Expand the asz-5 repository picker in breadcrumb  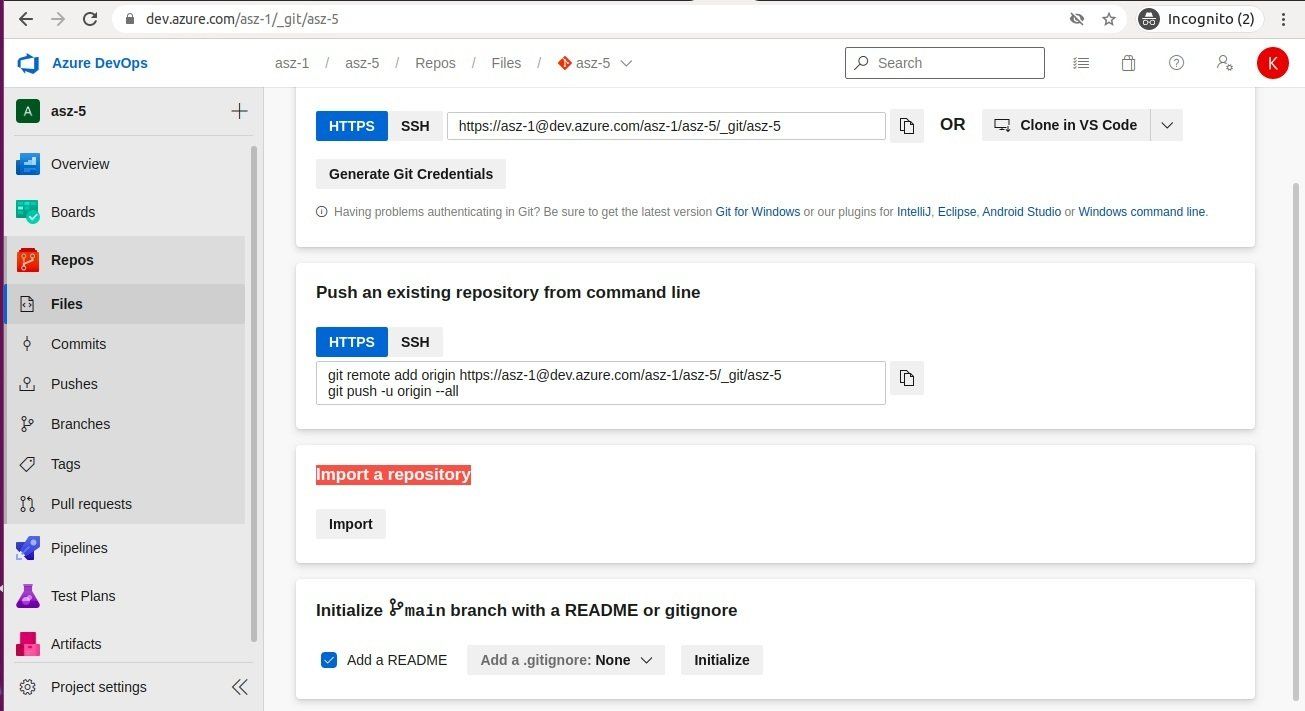coord(627,63)
